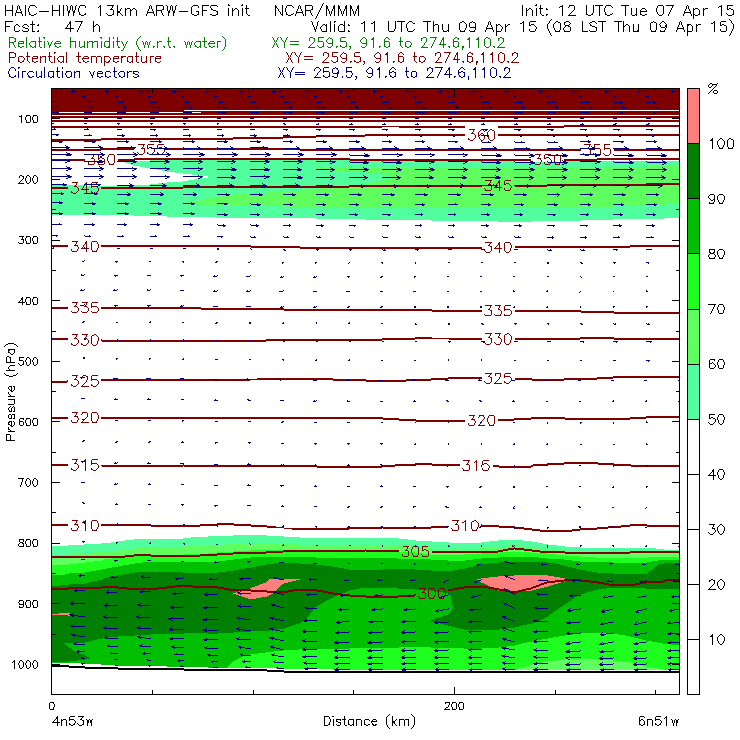The height and width of the screenshot is (740, 740).
Task: Click the '60' colorbar tick label
Action: coord(716,364)
